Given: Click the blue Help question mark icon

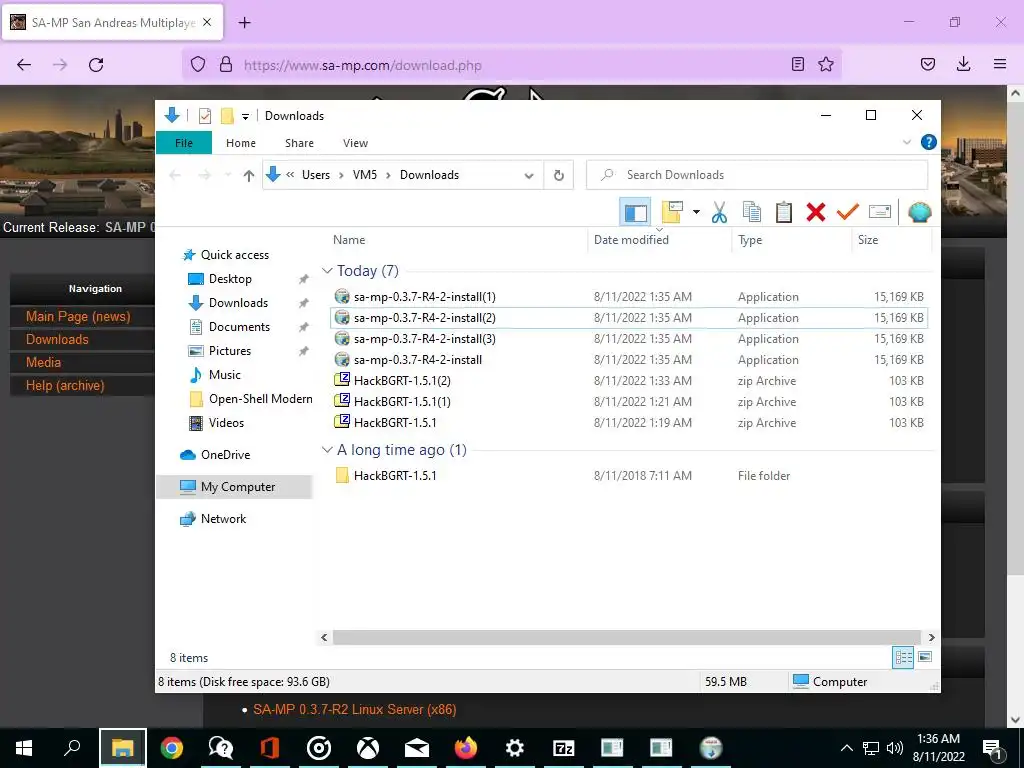Looking at the screenshot, I should [928, 142].
